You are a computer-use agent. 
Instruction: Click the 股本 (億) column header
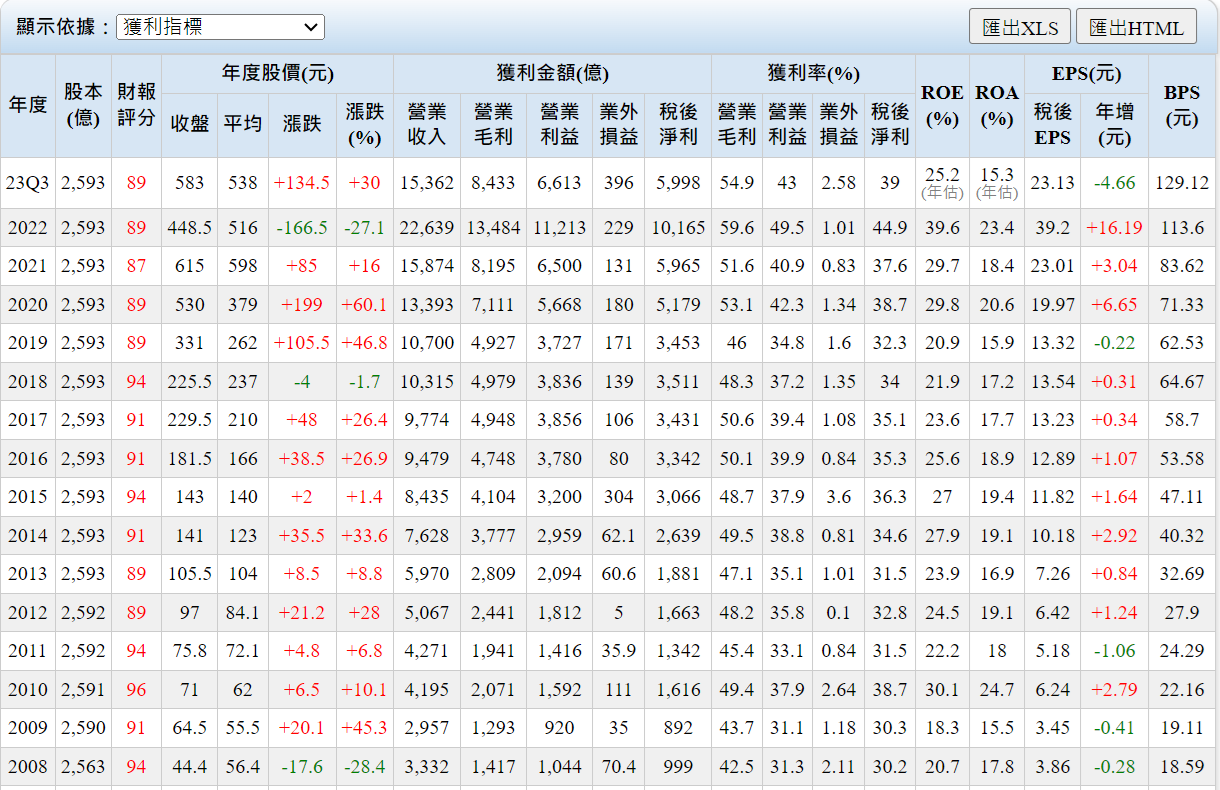83,105
